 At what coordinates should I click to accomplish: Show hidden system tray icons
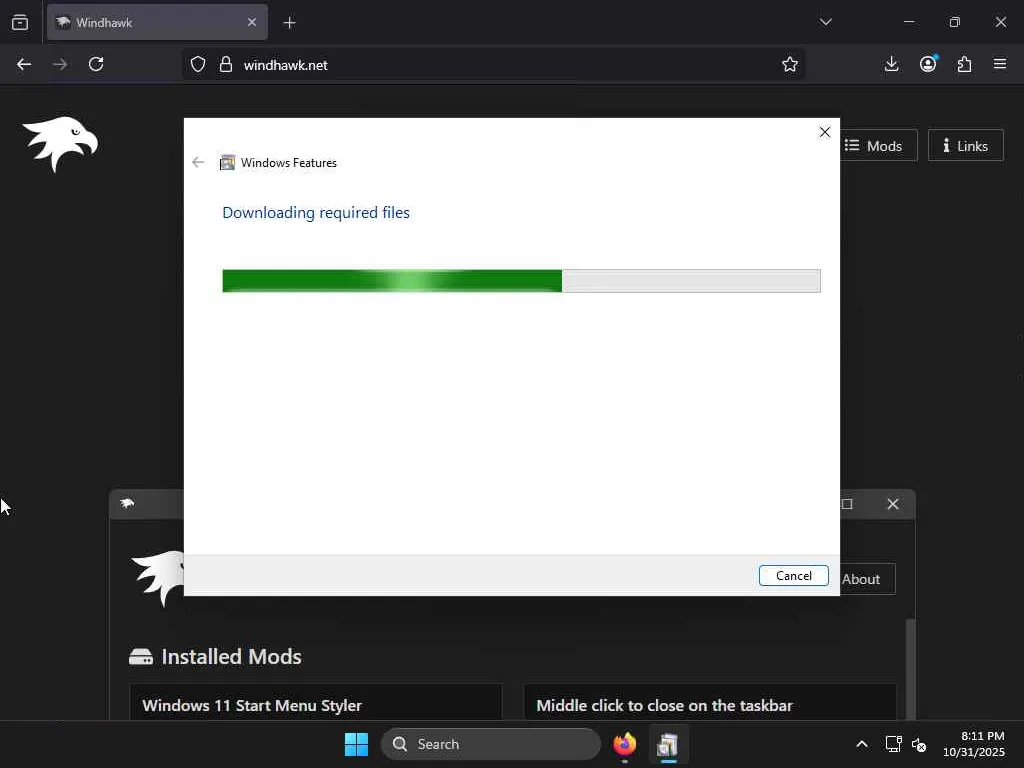click(862, 744)
